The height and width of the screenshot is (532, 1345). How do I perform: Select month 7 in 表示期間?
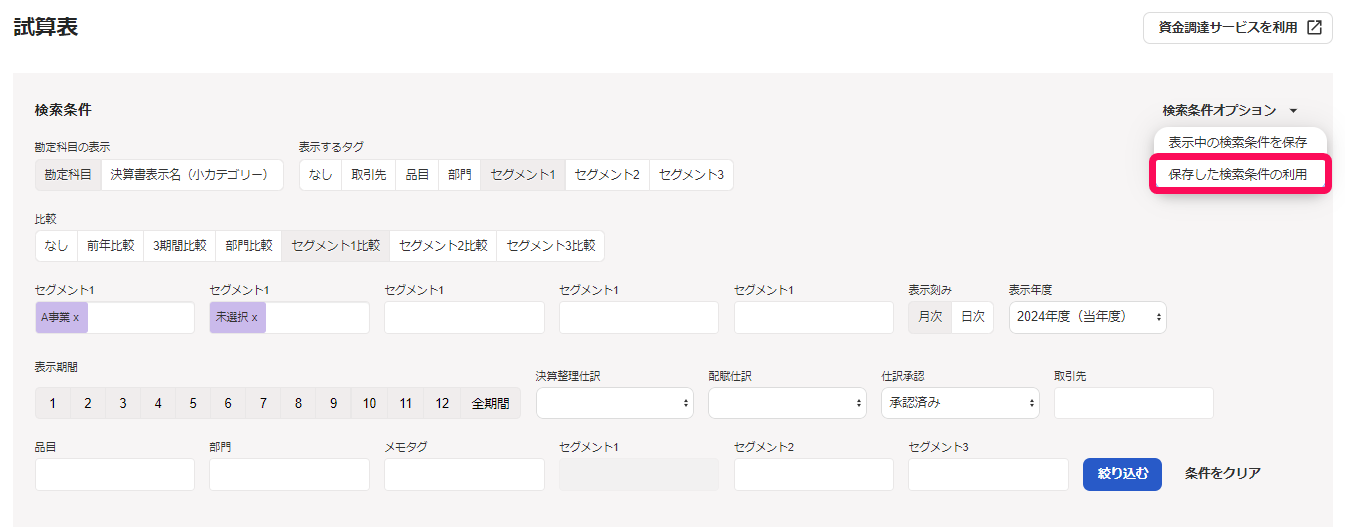tap(263, 404)
